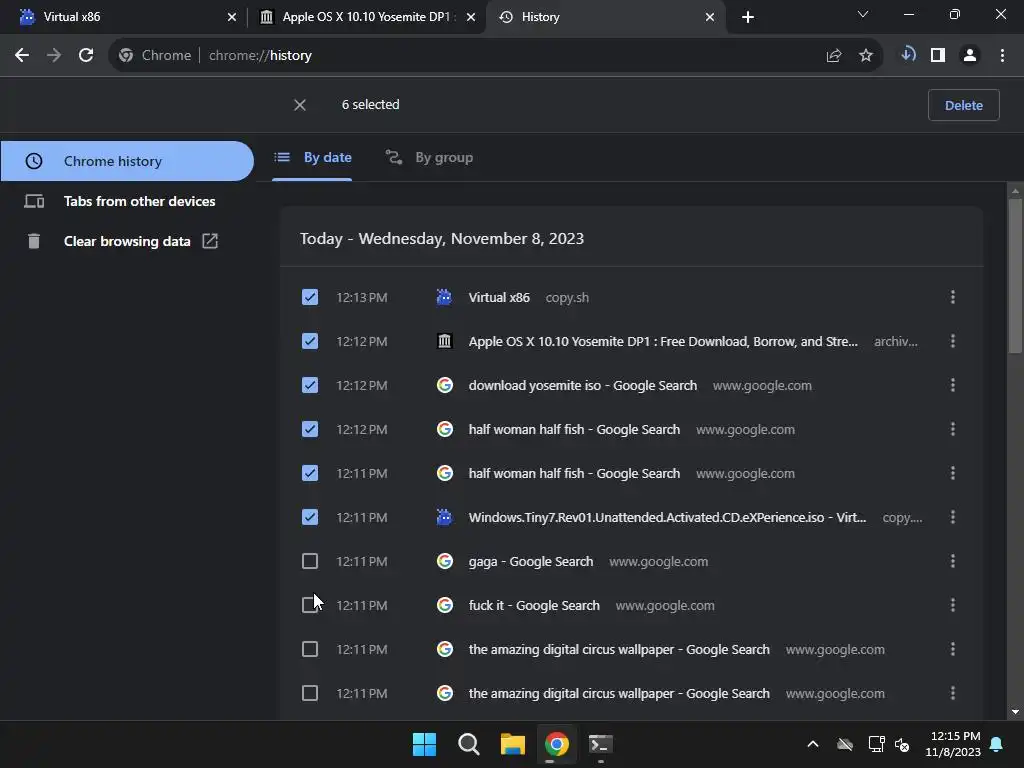Cancel selection with the X icon
Viewport: 1024px width, 768px height.
pyautogui.click(x=300, y=105)
